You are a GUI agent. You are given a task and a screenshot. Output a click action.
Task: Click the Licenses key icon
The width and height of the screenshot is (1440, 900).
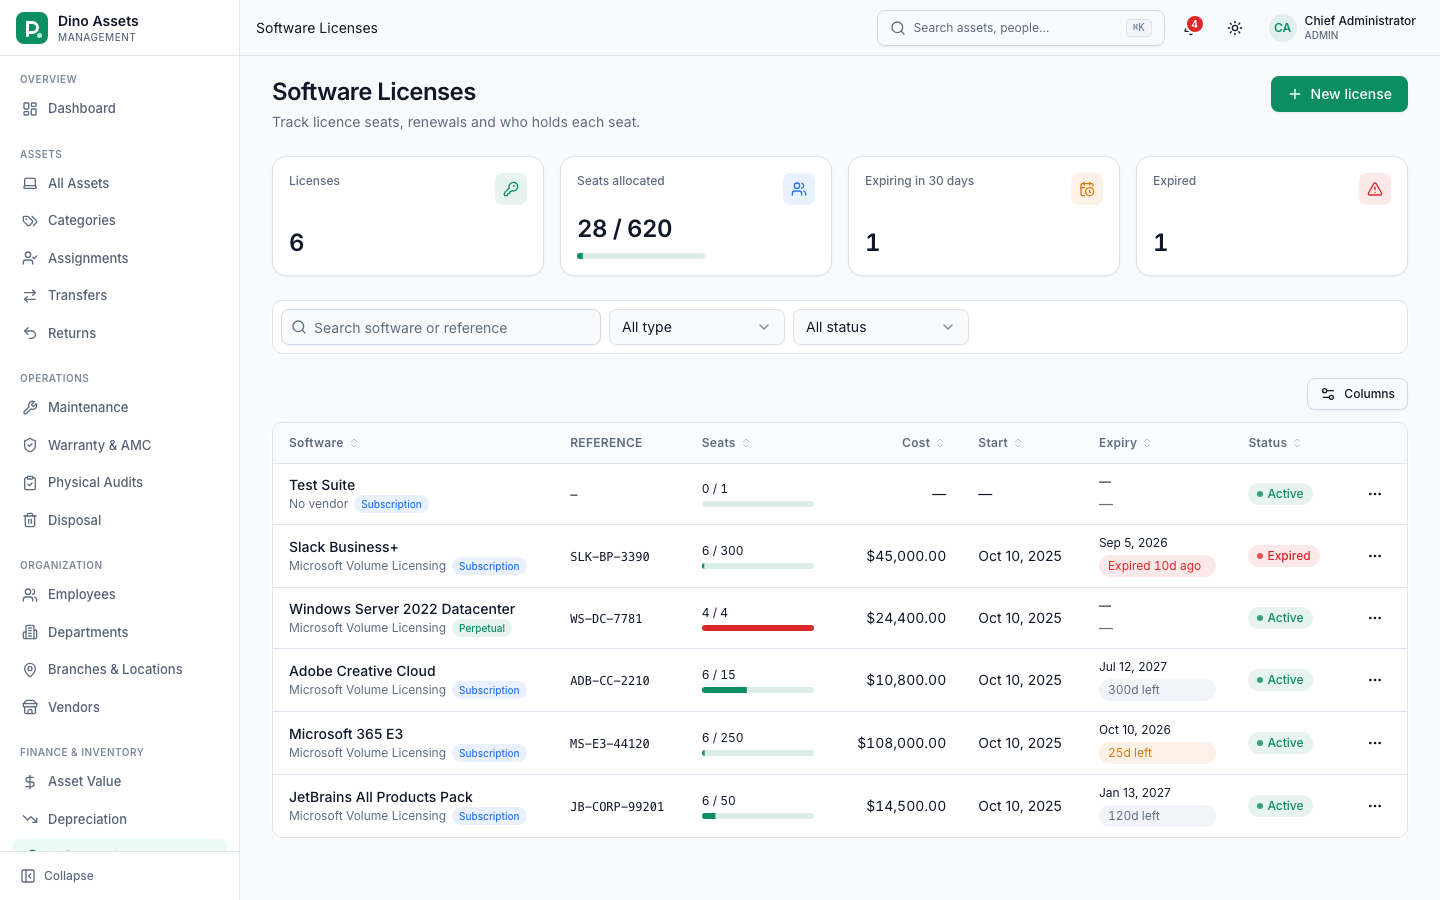click(x=511, y=189)
